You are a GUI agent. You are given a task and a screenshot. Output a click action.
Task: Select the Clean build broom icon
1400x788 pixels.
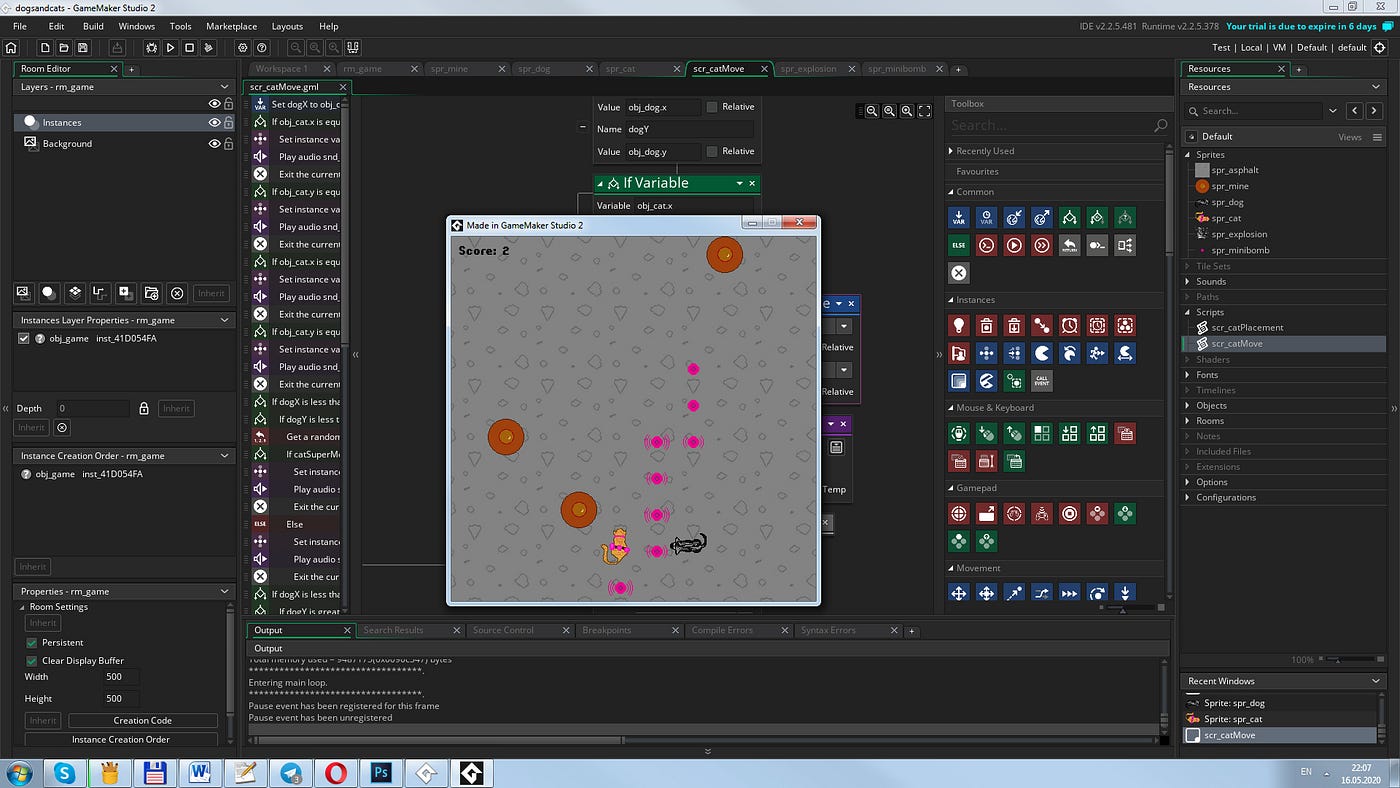click(208, 47)
